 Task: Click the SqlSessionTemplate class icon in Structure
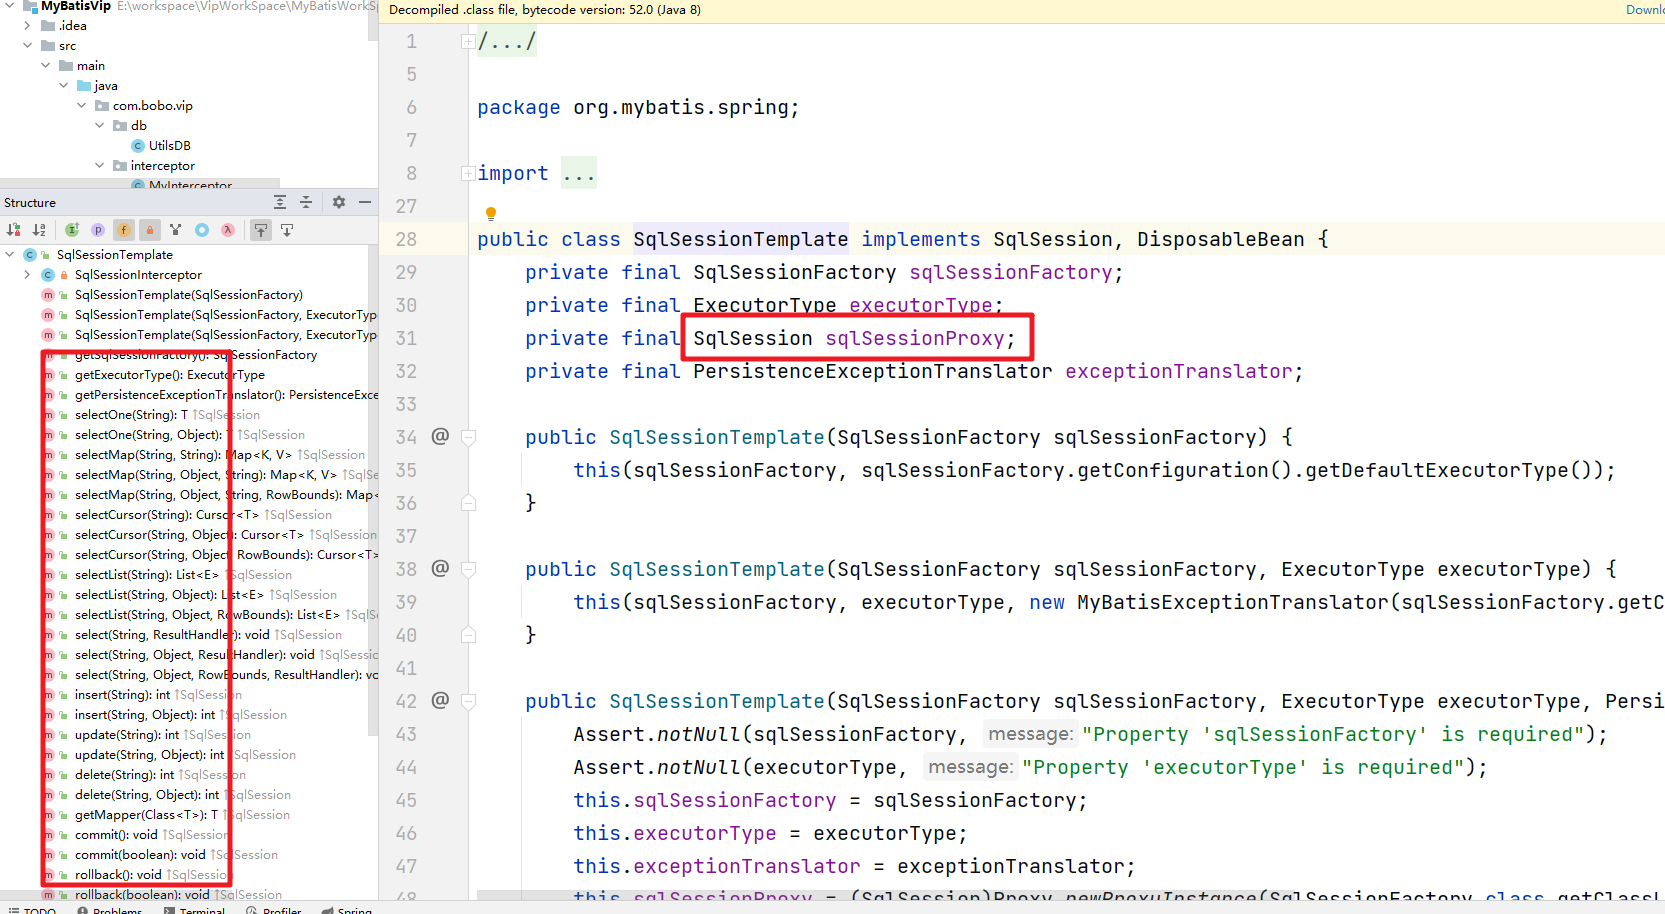point(29,255)
